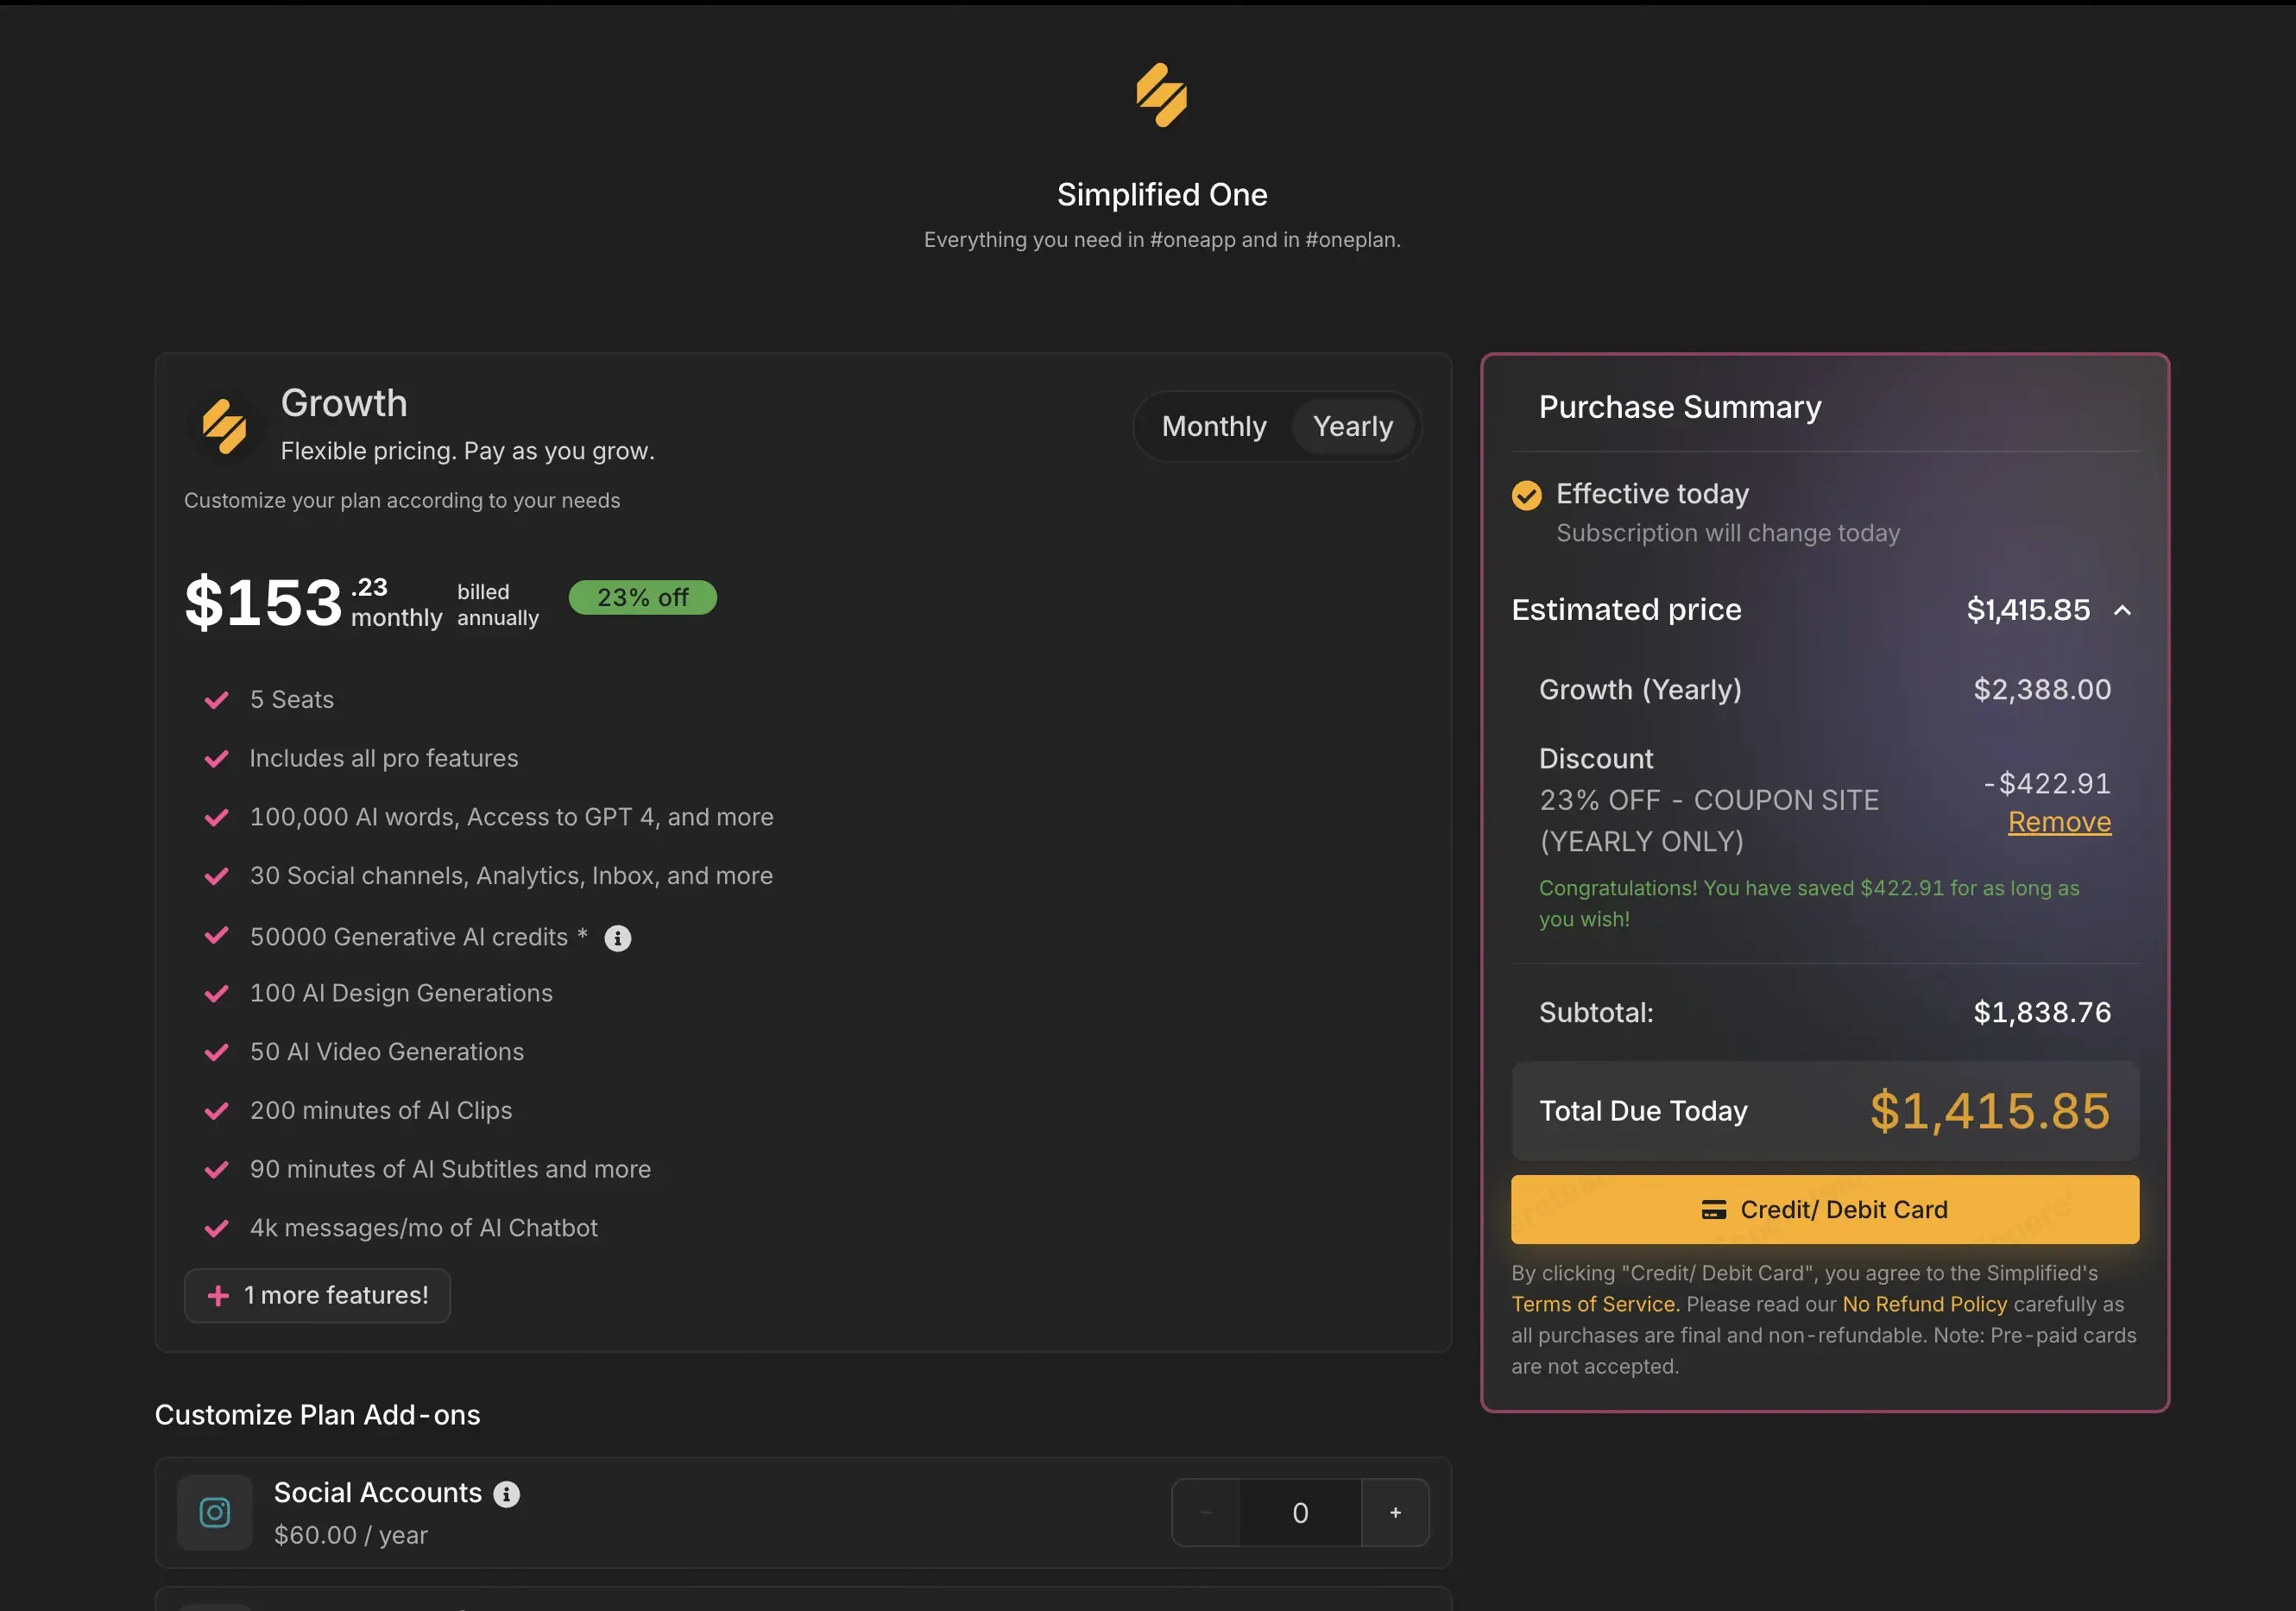Screen dimensions: 2296x1611
Task: Click the Instagram Social Accounts icon
Action: tap(215, 1512)
